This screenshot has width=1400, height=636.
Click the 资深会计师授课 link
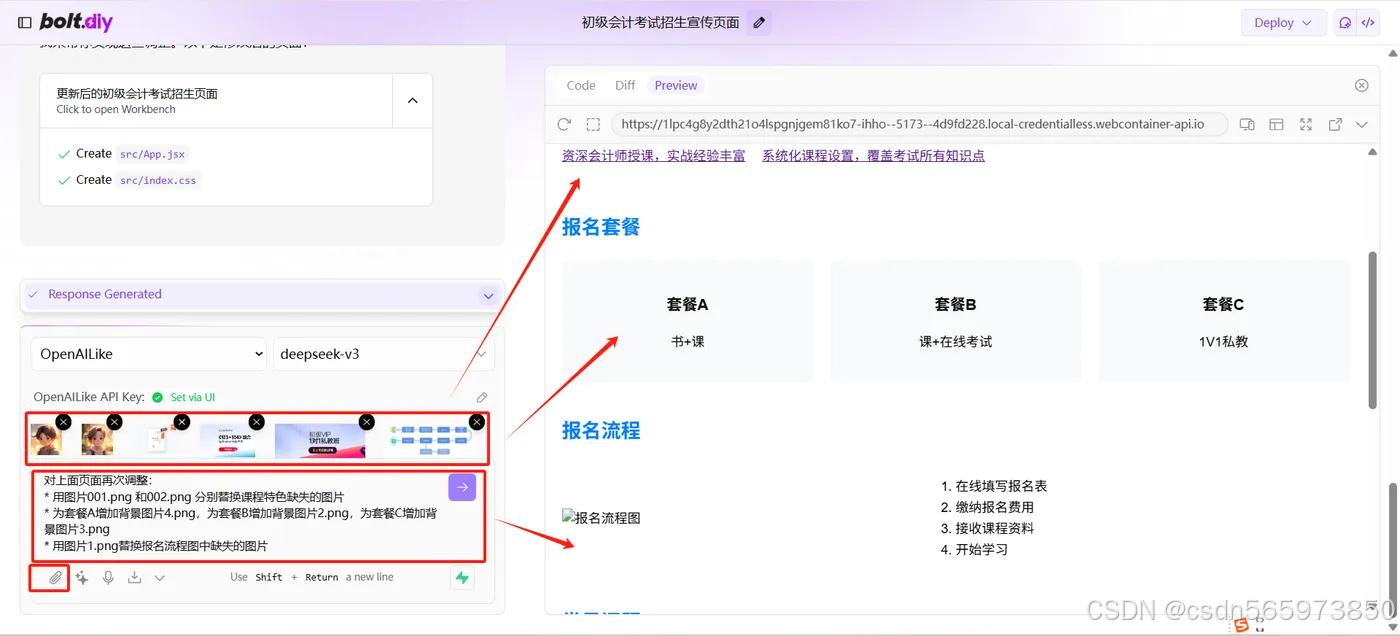[x=653, y=155]
